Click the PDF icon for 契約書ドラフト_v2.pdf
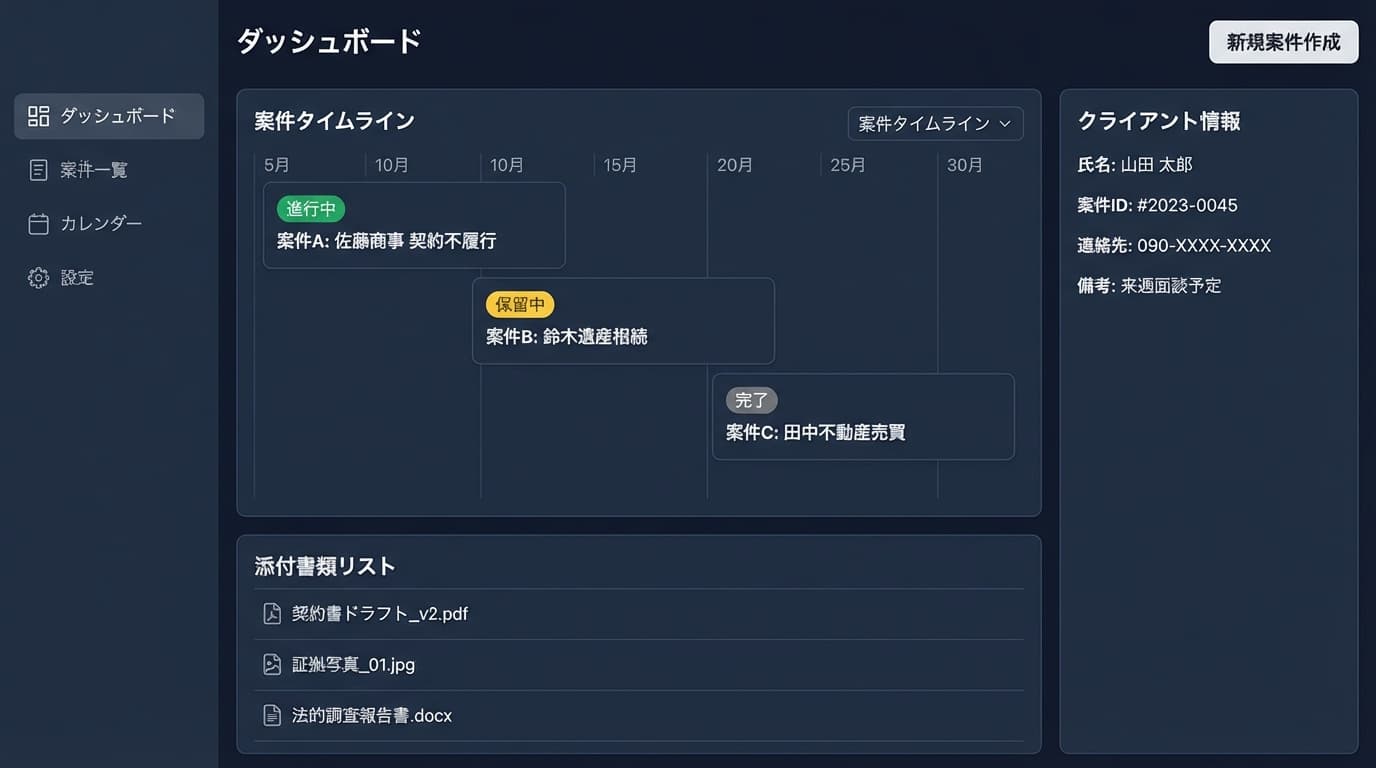The image size is (1376, 768). [x=271, y=613]
